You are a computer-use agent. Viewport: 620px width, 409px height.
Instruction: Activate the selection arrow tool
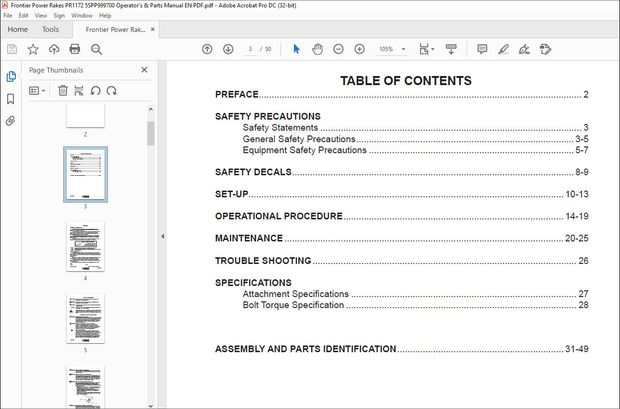pyautogui.click(x=297, y=49)
